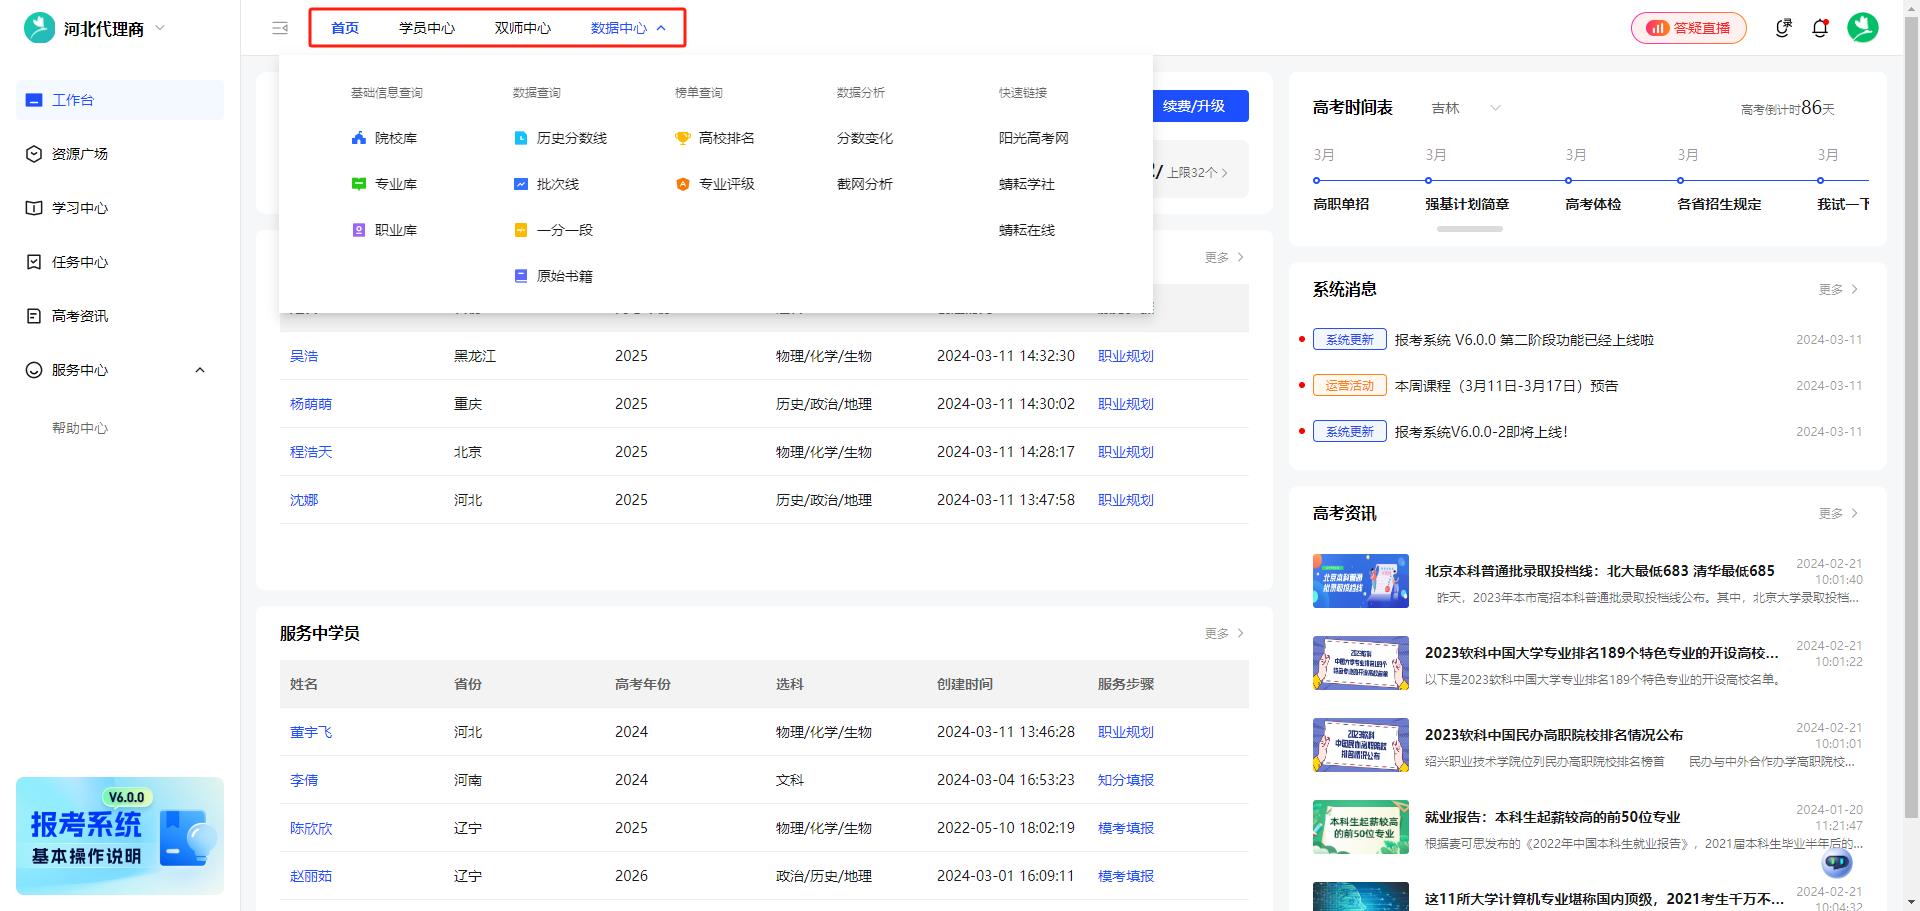Viewport: 1920px width, 911px height.
Task: Go to 资源广场 in sidebar
Action: point(120,154)
